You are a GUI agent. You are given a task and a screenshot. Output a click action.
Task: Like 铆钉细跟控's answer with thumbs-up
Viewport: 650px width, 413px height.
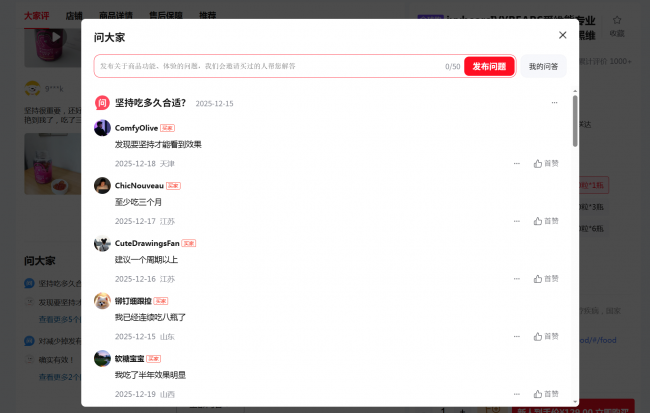click(x=546, y=337)
